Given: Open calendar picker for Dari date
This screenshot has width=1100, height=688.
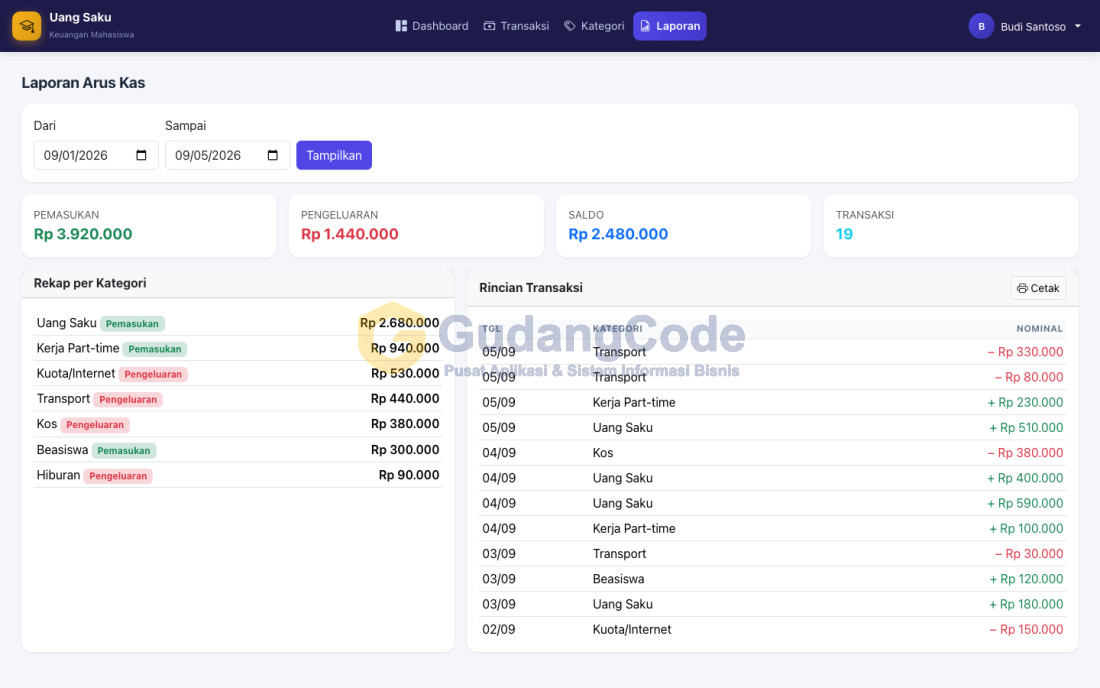Looking at the screenshot, I should [x=141, y=155].
